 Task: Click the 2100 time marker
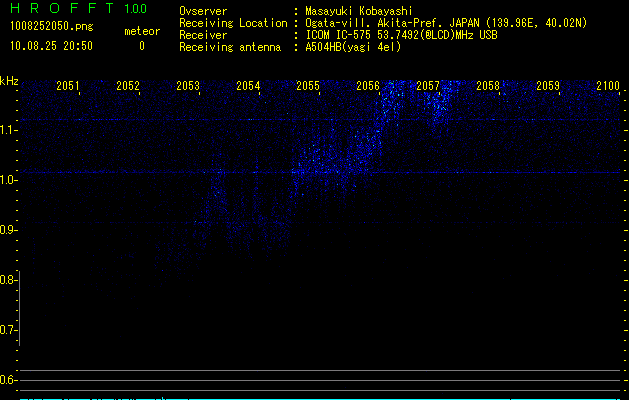pyautogui.click(x=608, y=85)
